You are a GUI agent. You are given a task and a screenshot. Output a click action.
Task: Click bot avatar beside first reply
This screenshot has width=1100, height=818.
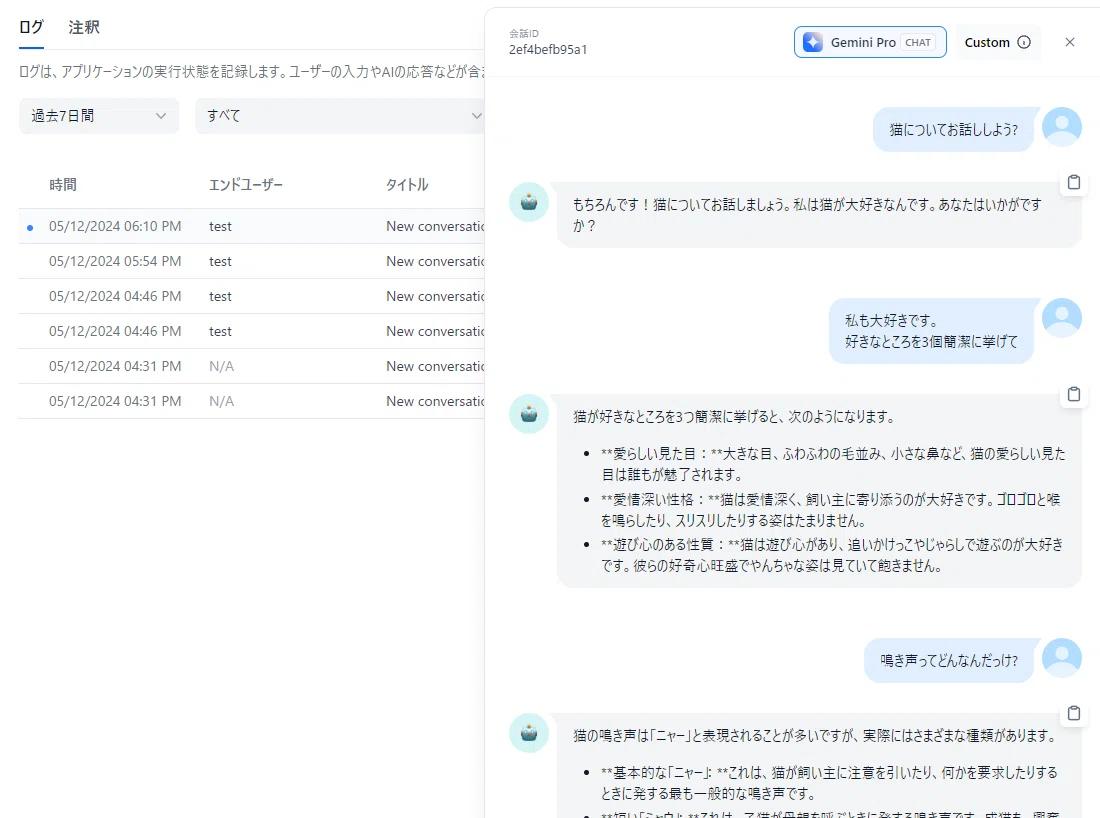click(529, 202)
